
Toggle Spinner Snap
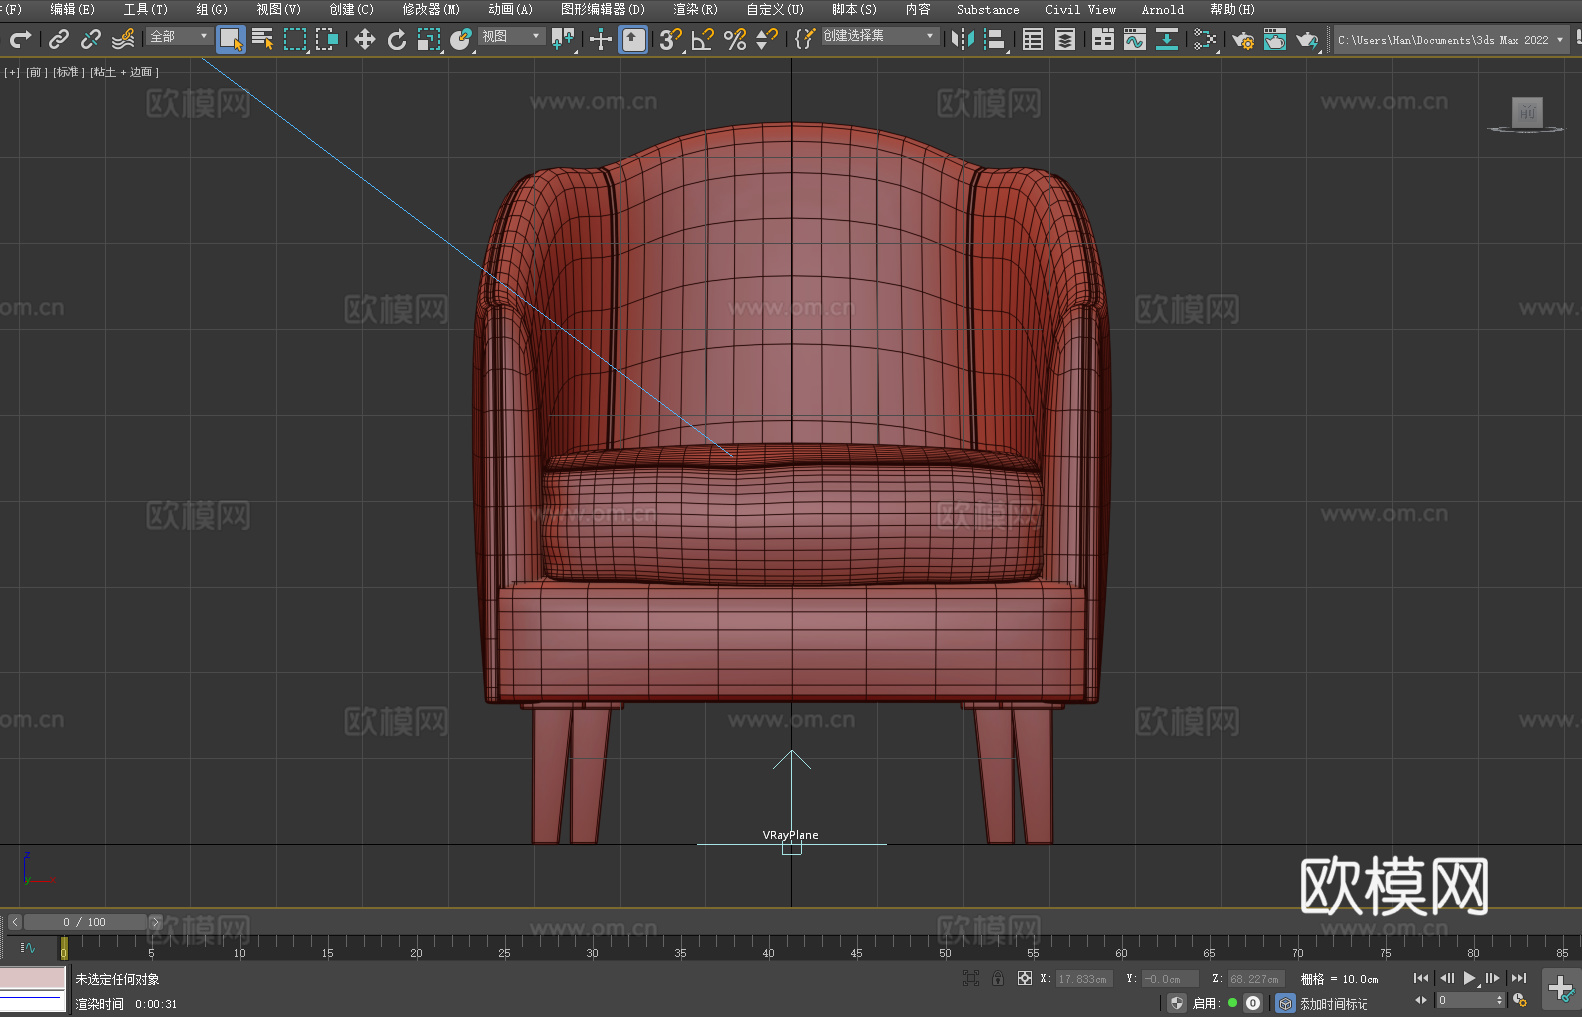tap(767, 39)
